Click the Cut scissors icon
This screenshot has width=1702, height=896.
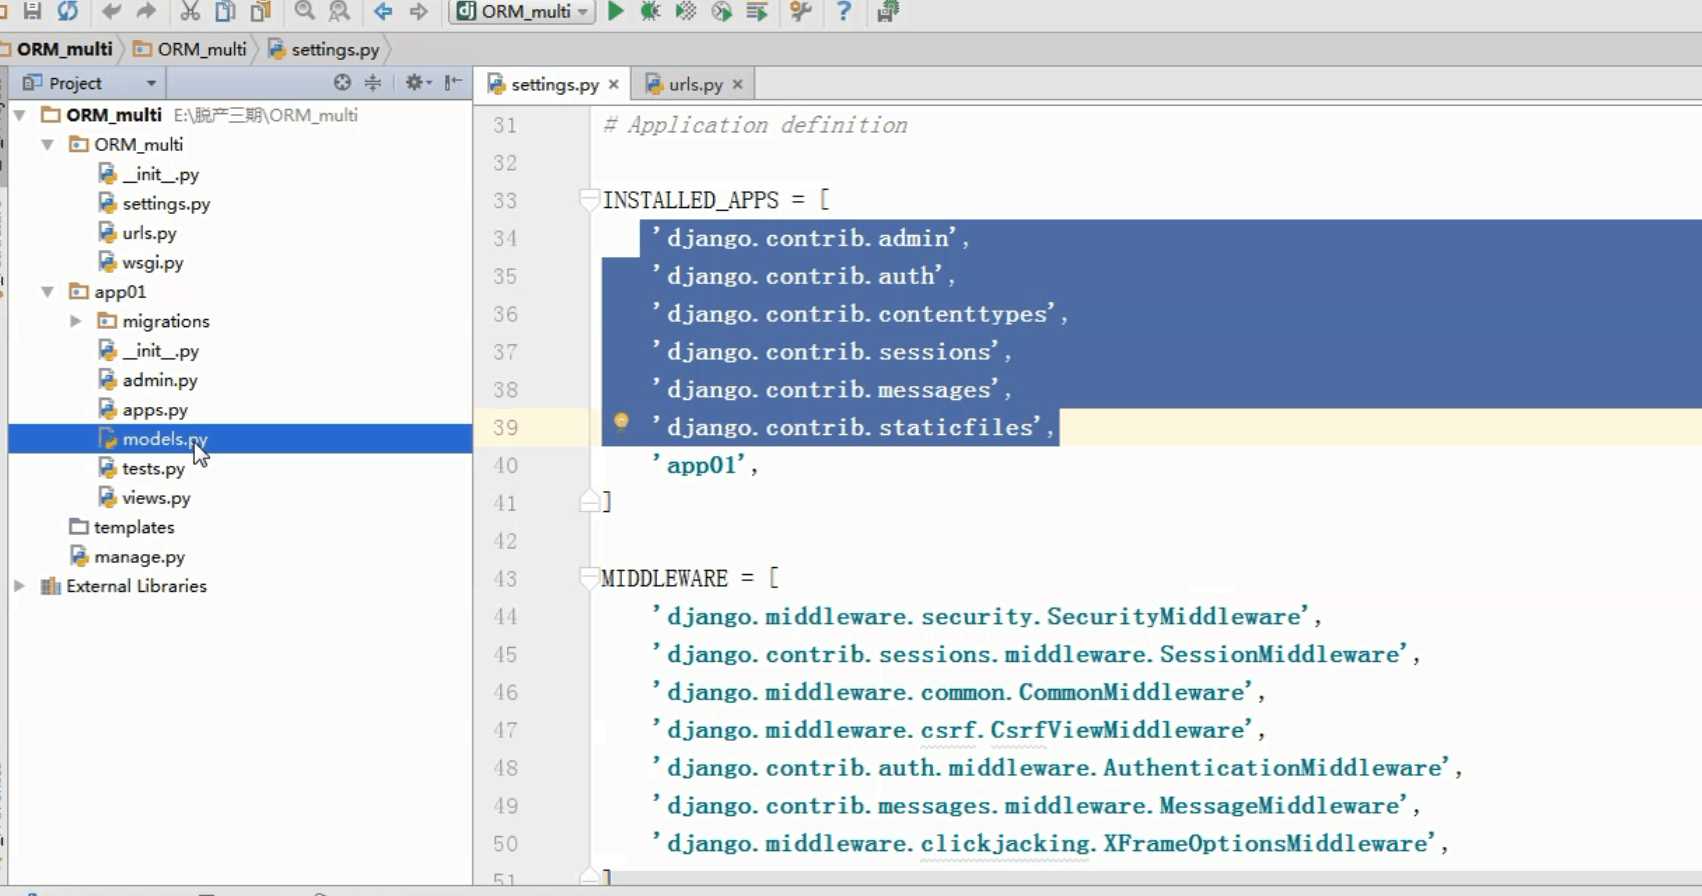190,11
